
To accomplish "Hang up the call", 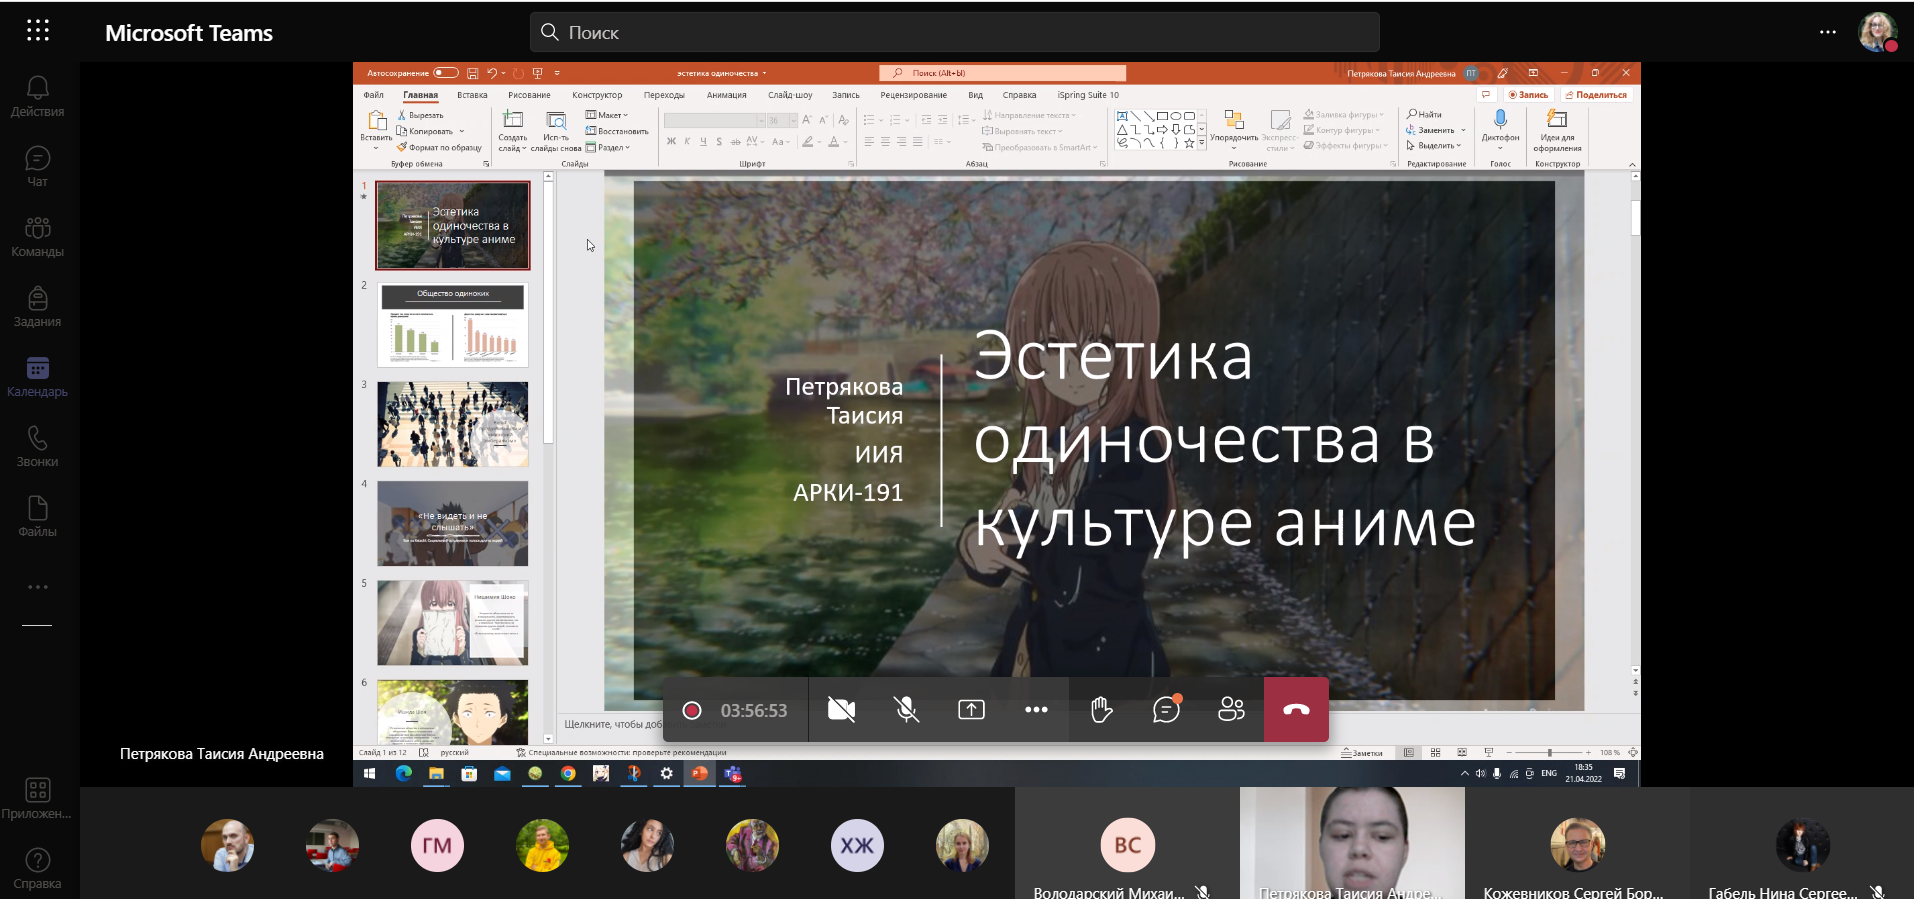I will [1296, 710].
